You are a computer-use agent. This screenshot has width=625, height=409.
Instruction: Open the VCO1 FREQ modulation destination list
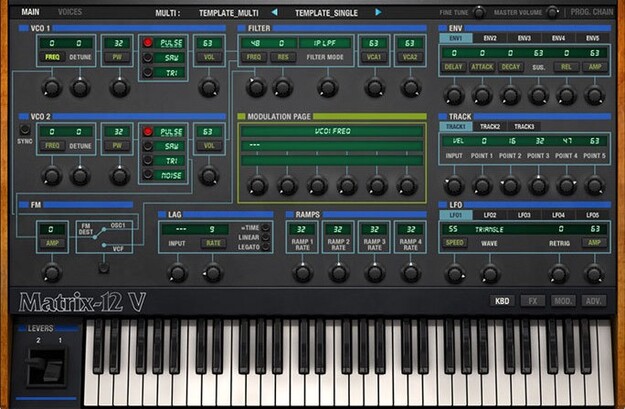[316, 130]
